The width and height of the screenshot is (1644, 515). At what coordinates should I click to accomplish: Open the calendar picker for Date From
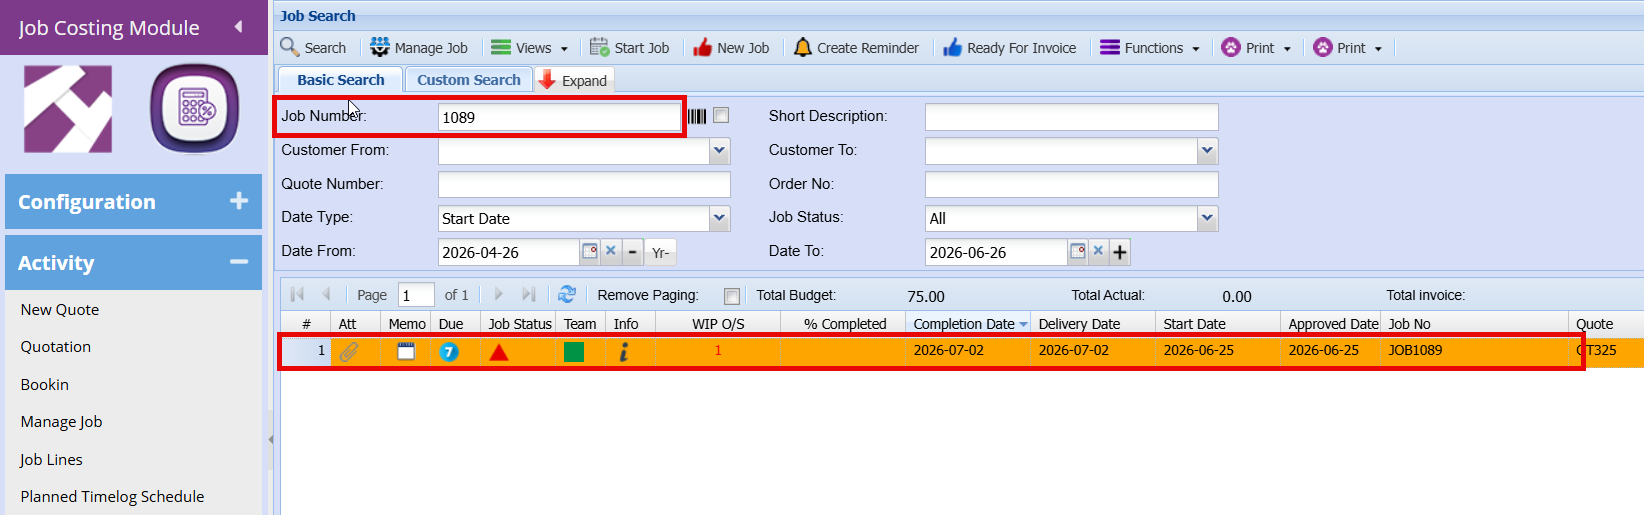click(x=590, y=251)
